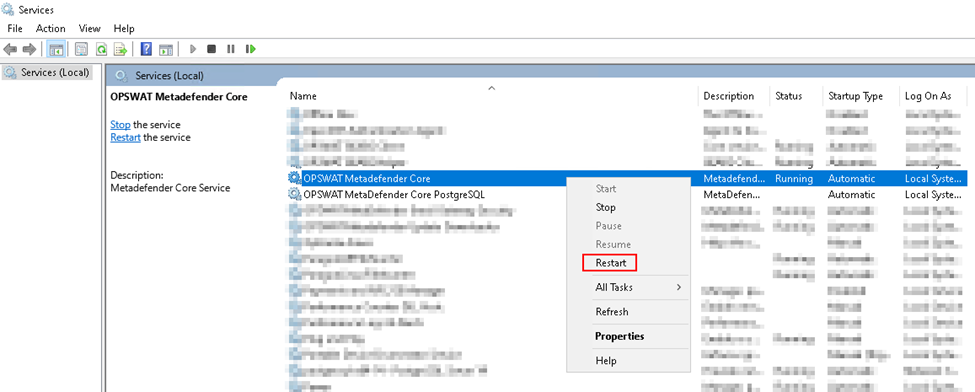Click the Forward arrow toolbar icon
975x392 pixels.
click(29, 49)
